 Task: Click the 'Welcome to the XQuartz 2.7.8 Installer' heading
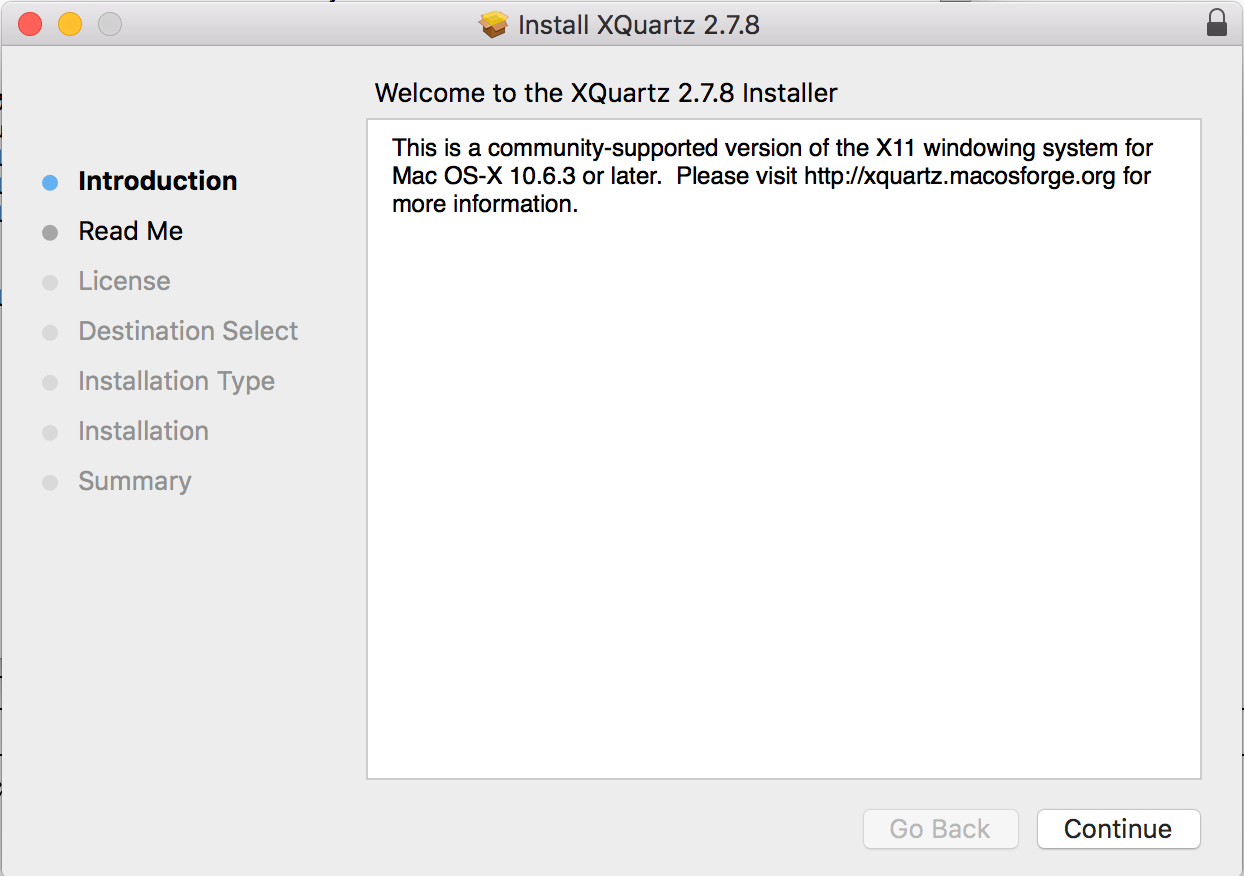coord(606,94)
